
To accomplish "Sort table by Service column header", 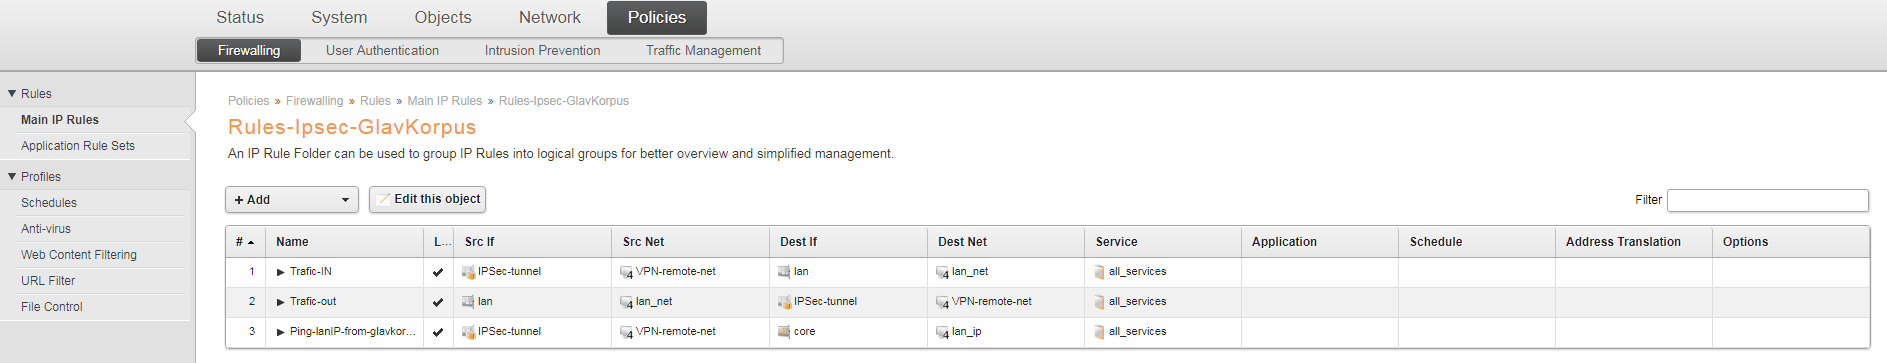I will (1164, 242).
